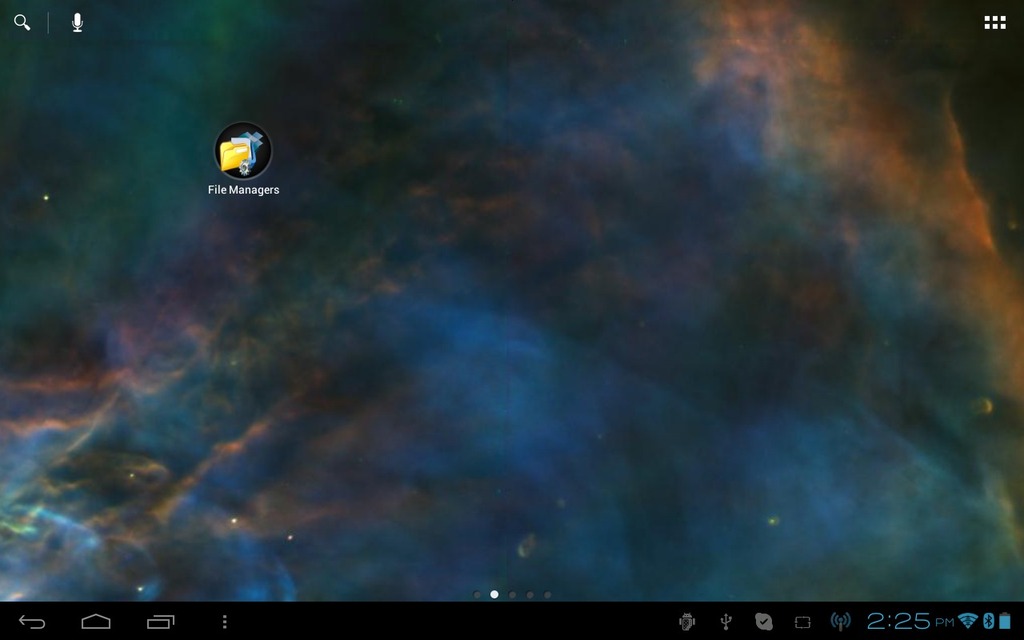
Task: Tap the Wi-Fi signal status icon
Action: pos(968,621)
